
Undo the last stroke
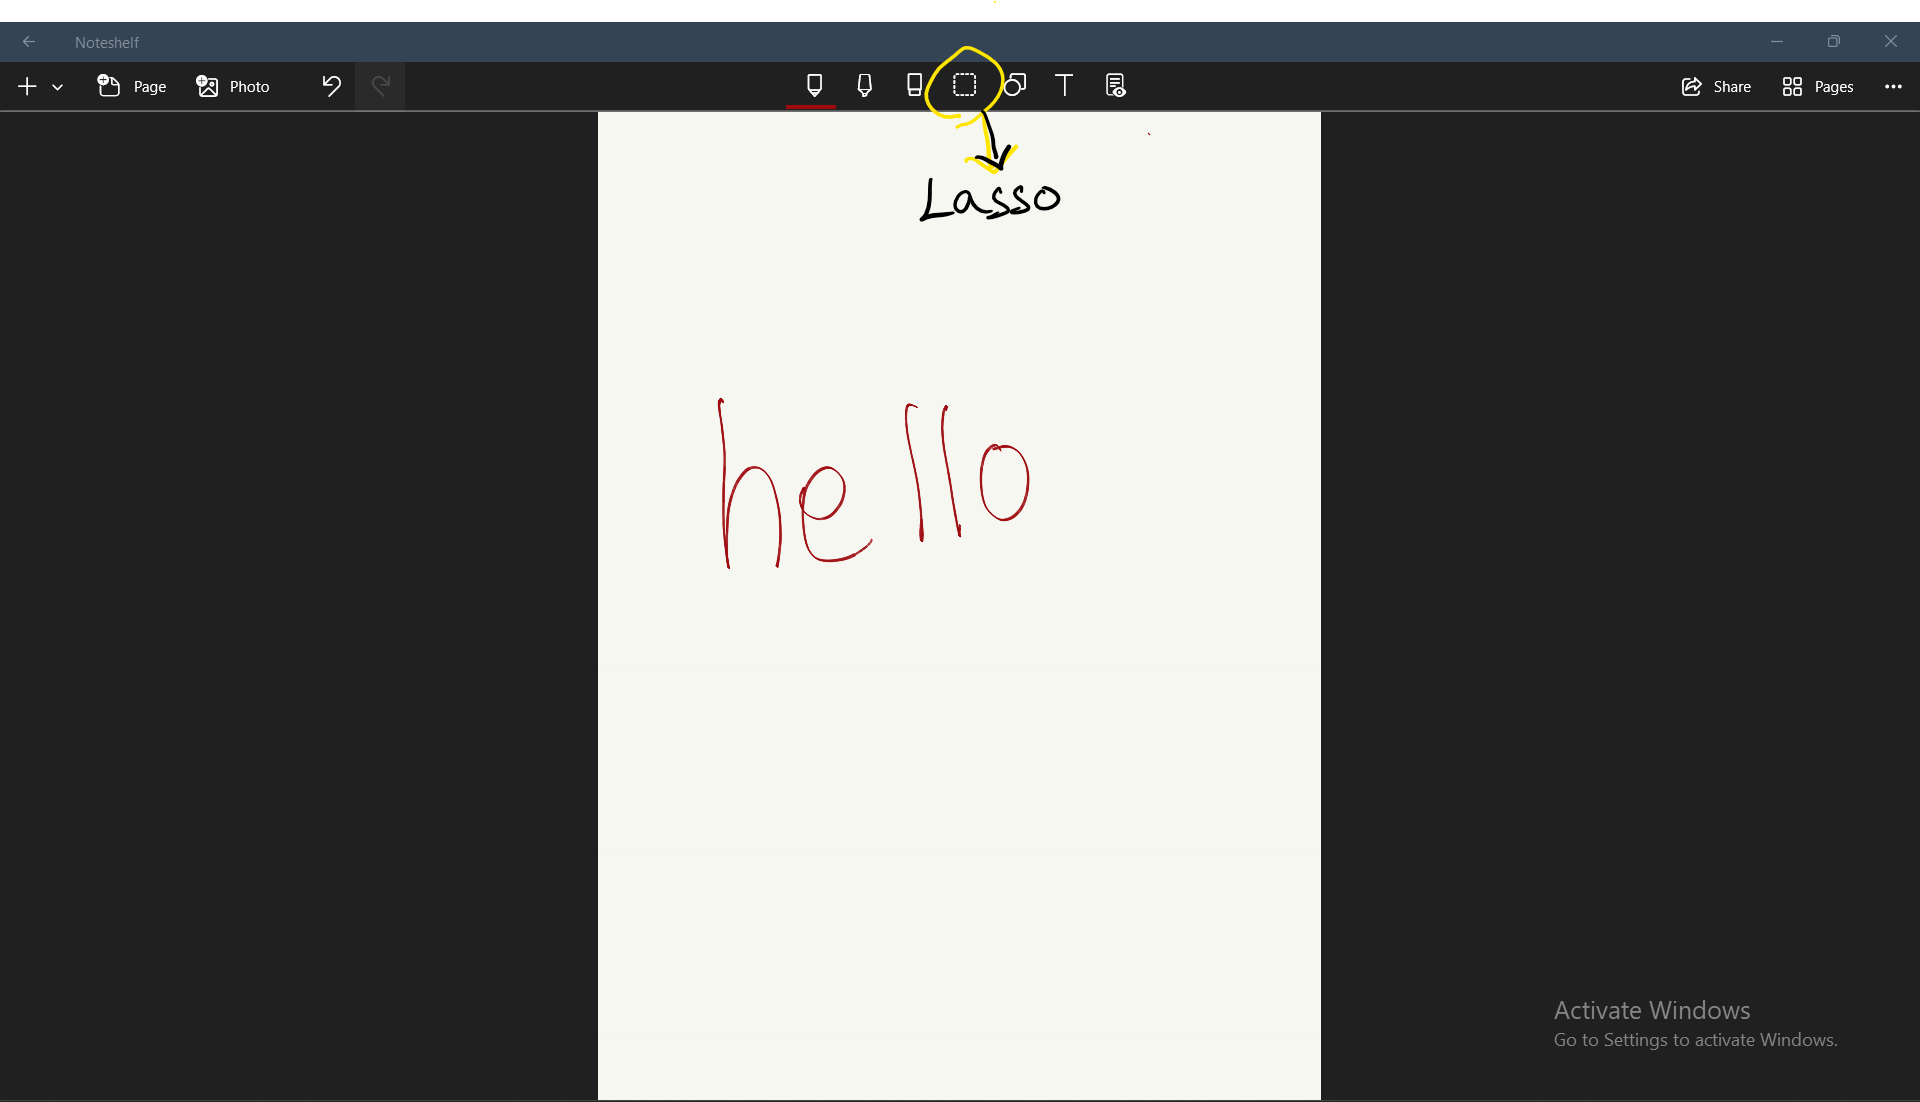[331, 86]
